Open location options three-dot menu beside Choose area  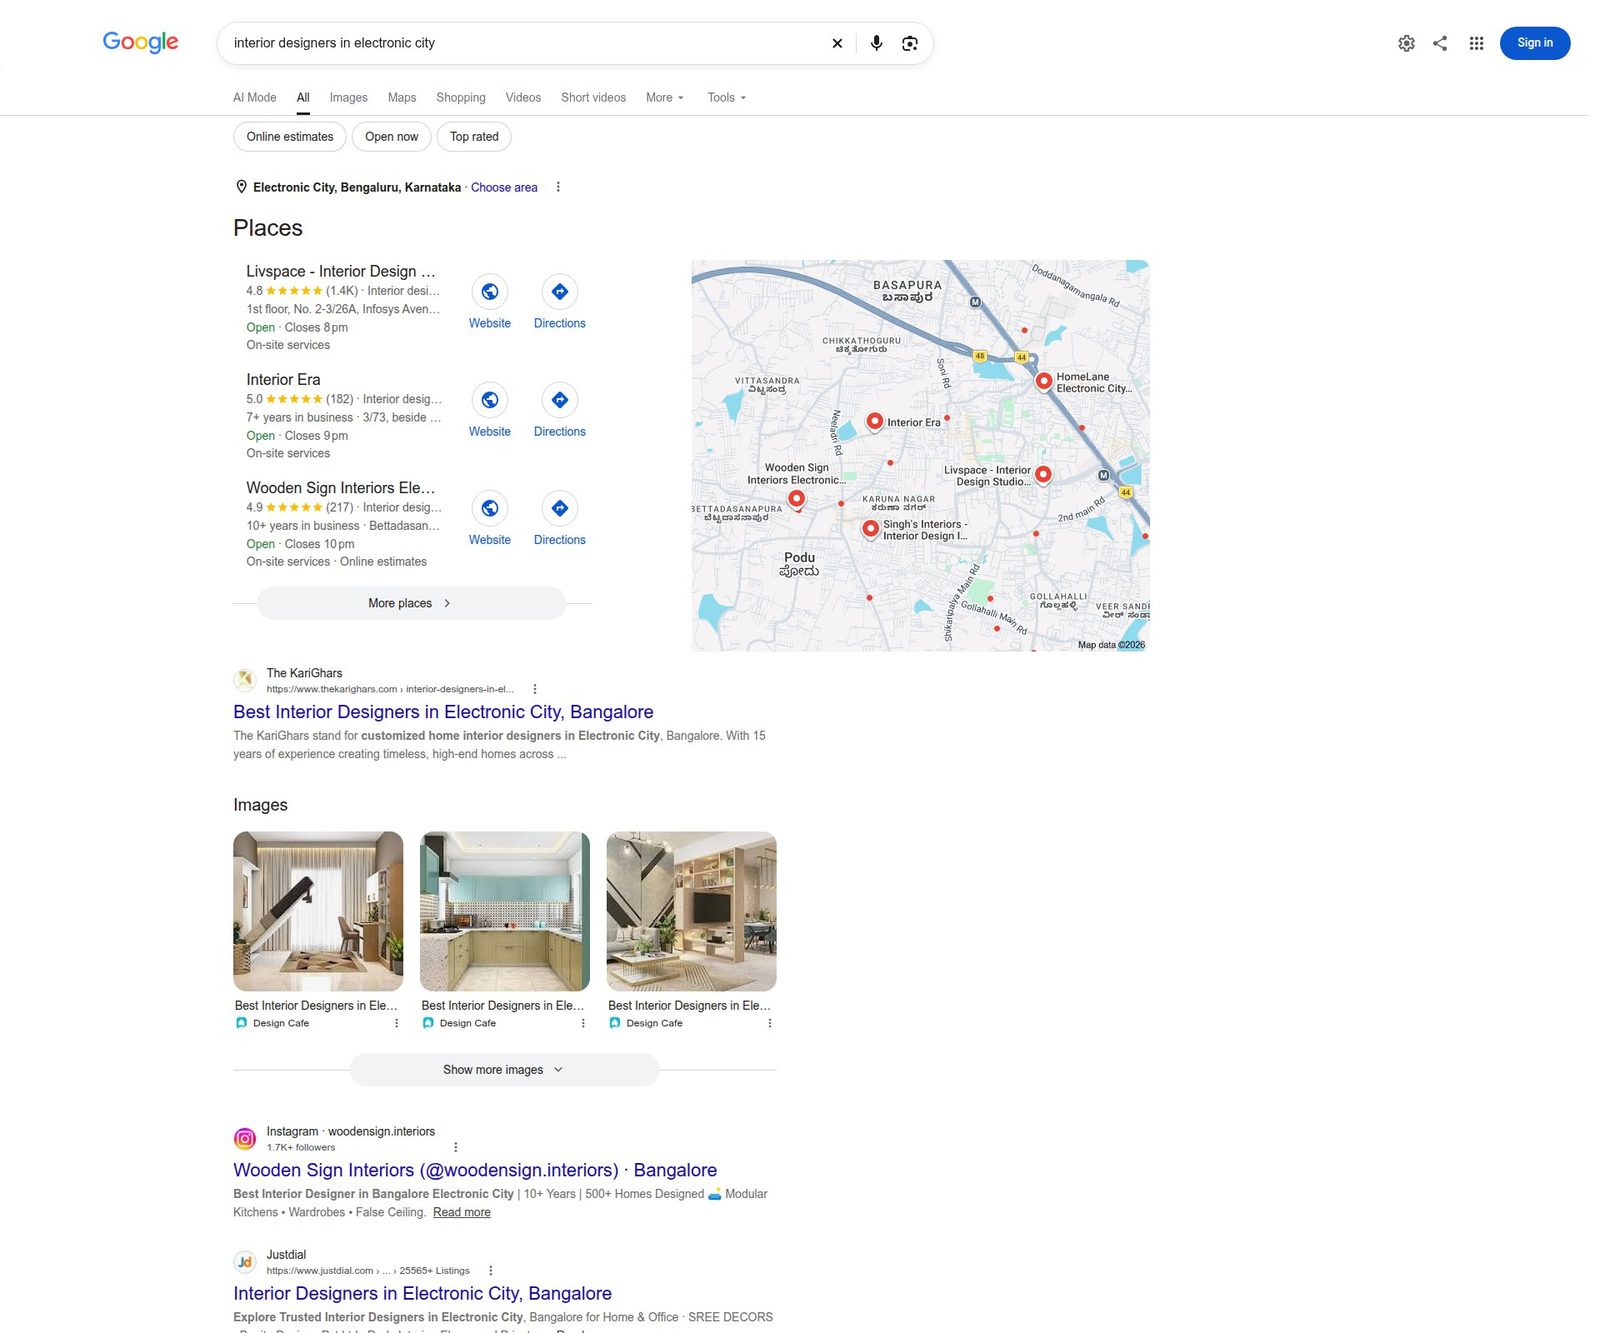(558, 187)
